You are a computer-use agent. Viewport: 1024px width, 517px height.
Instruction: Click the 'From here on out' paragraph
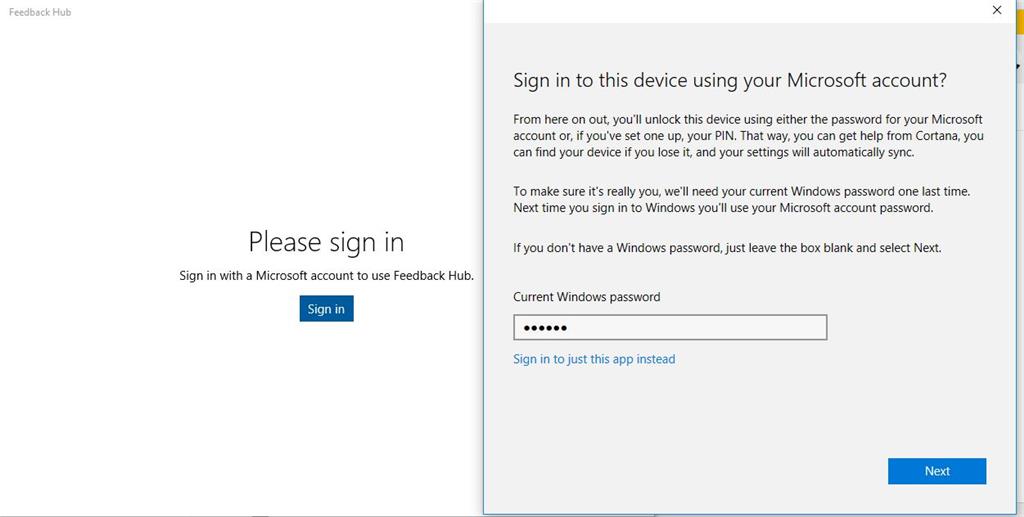coord(748,136)
